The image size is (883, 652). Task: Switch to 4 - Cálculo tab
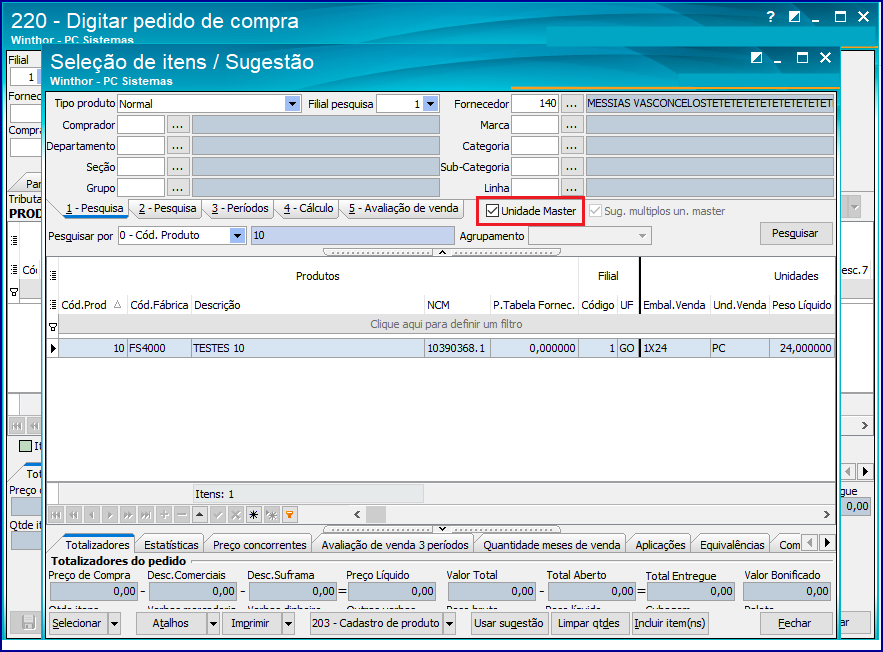pyautogui.click(x=309, y=208)
